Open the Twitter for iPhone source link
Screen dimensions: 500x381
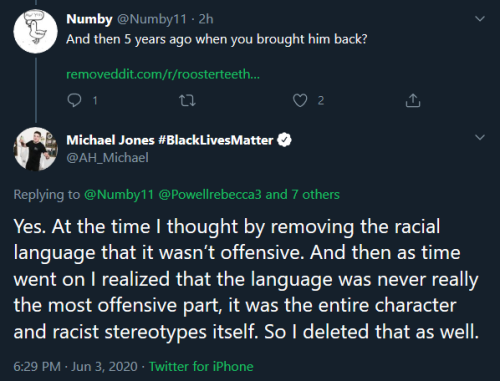tap(201, 367)
